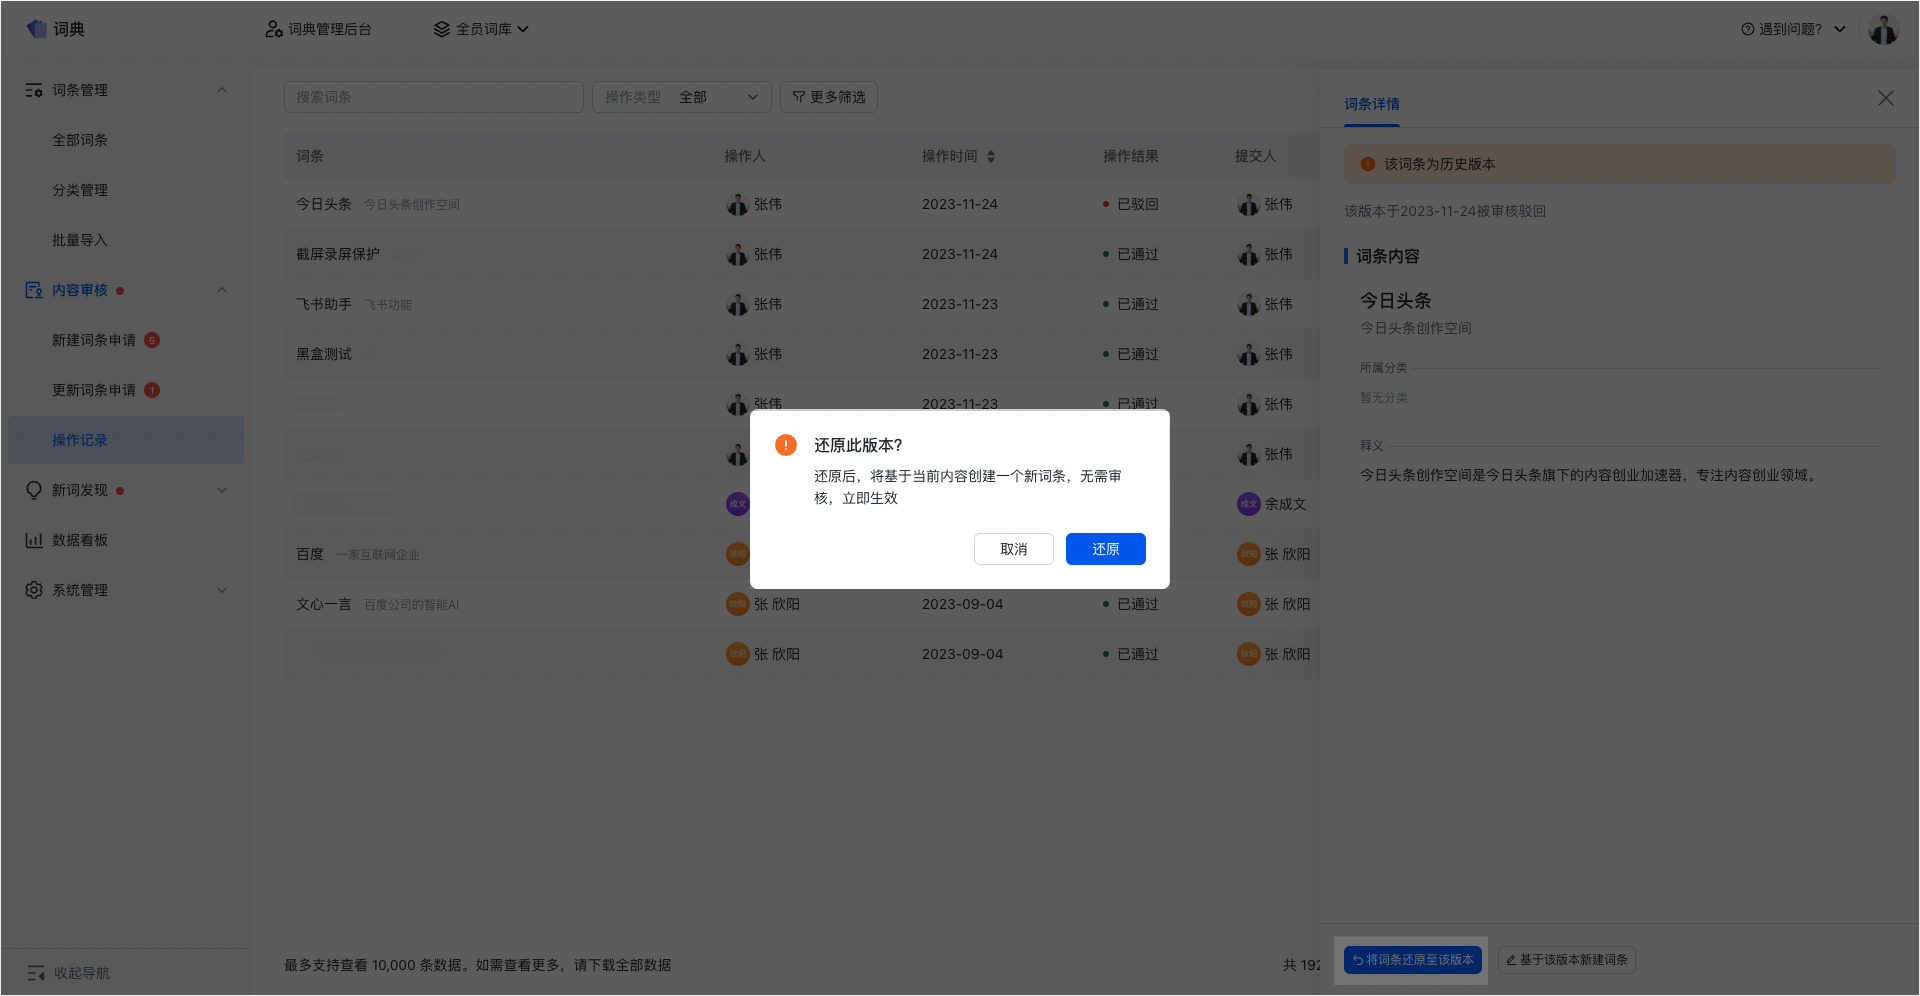Click the 词条管理 sidebar icon
This screenshot has width=1920, height=996.
coord(34,90)
